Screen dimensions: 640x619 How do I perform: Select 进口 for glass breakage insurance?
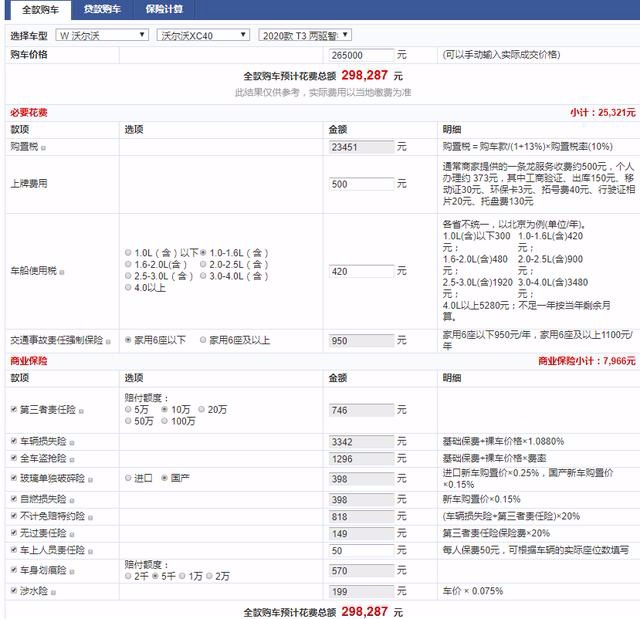[x=128, y=478]
